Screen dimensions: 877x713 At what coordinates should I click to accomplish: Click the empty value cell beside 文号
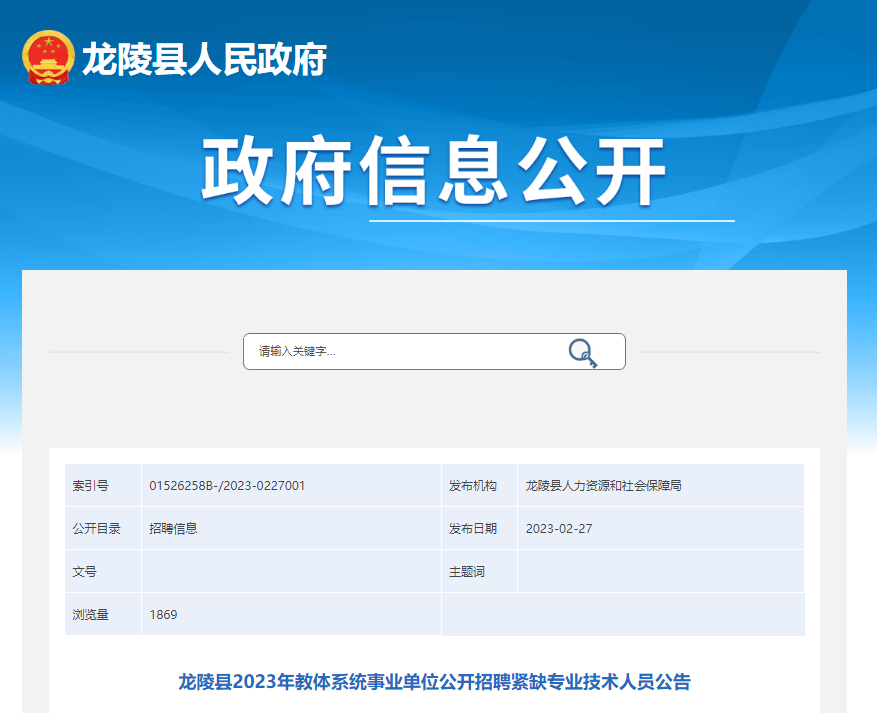pos(290,572)
